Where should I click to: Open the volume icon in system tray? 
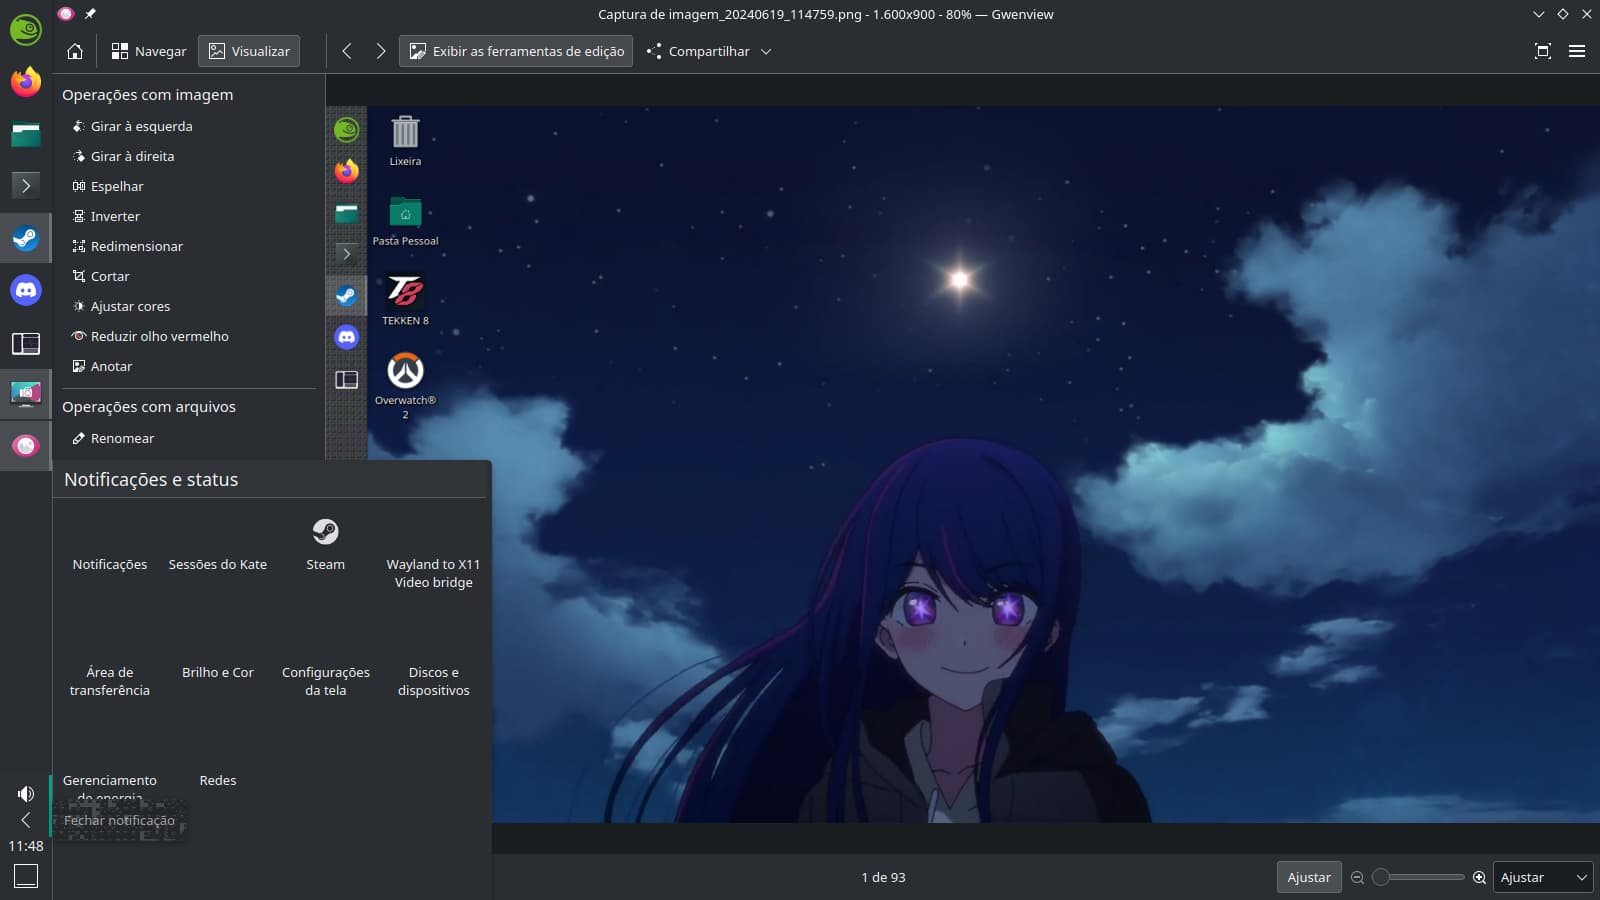click(x=26, y=794)
